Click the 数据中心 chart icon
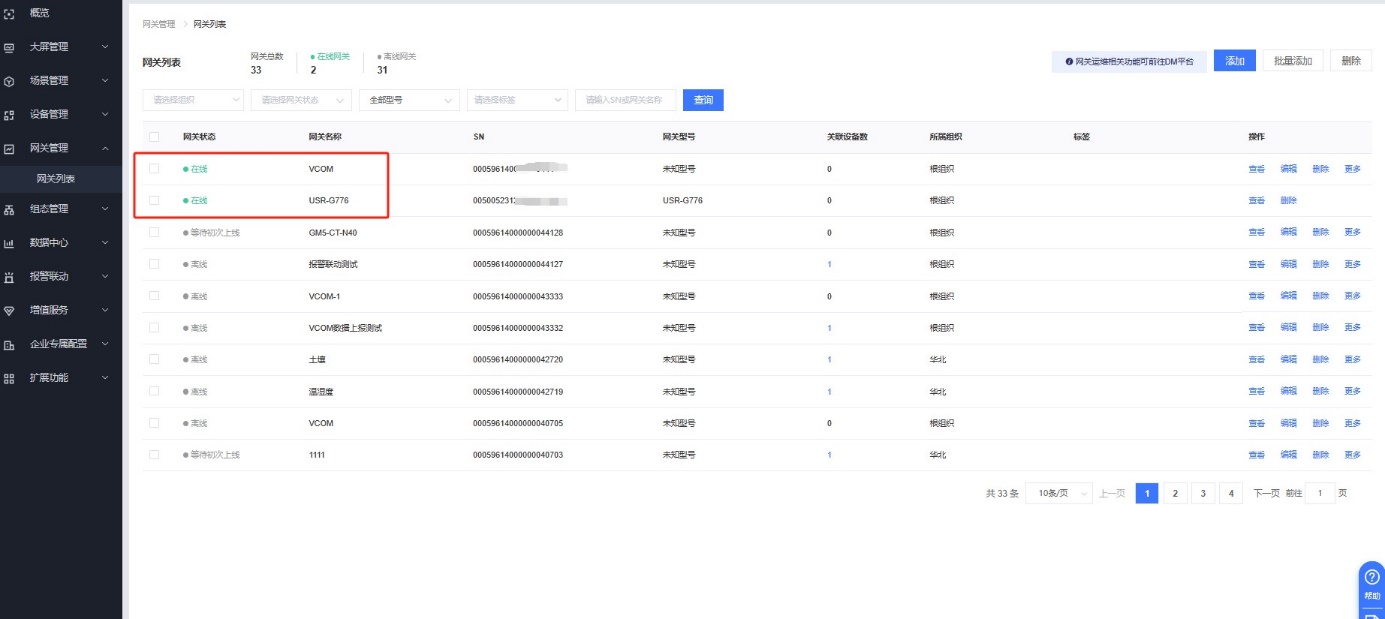The height and width of the screenshot is (619, 1385). tap(9, 243)
